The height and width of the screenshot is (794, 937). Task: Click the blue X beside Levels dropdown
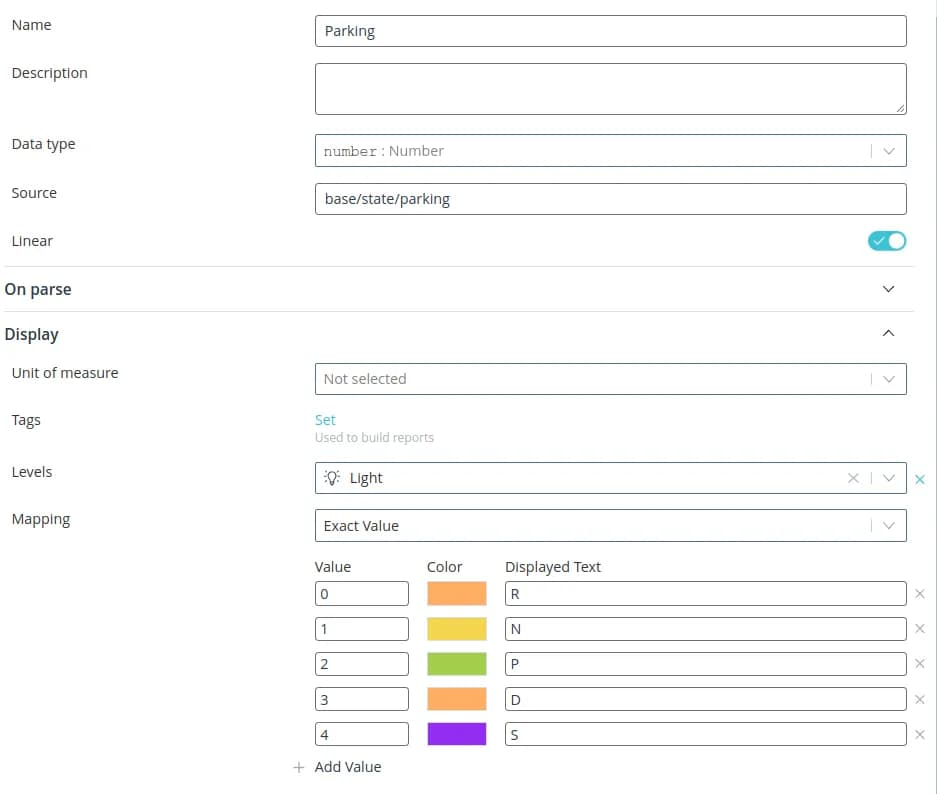point(920,480)
